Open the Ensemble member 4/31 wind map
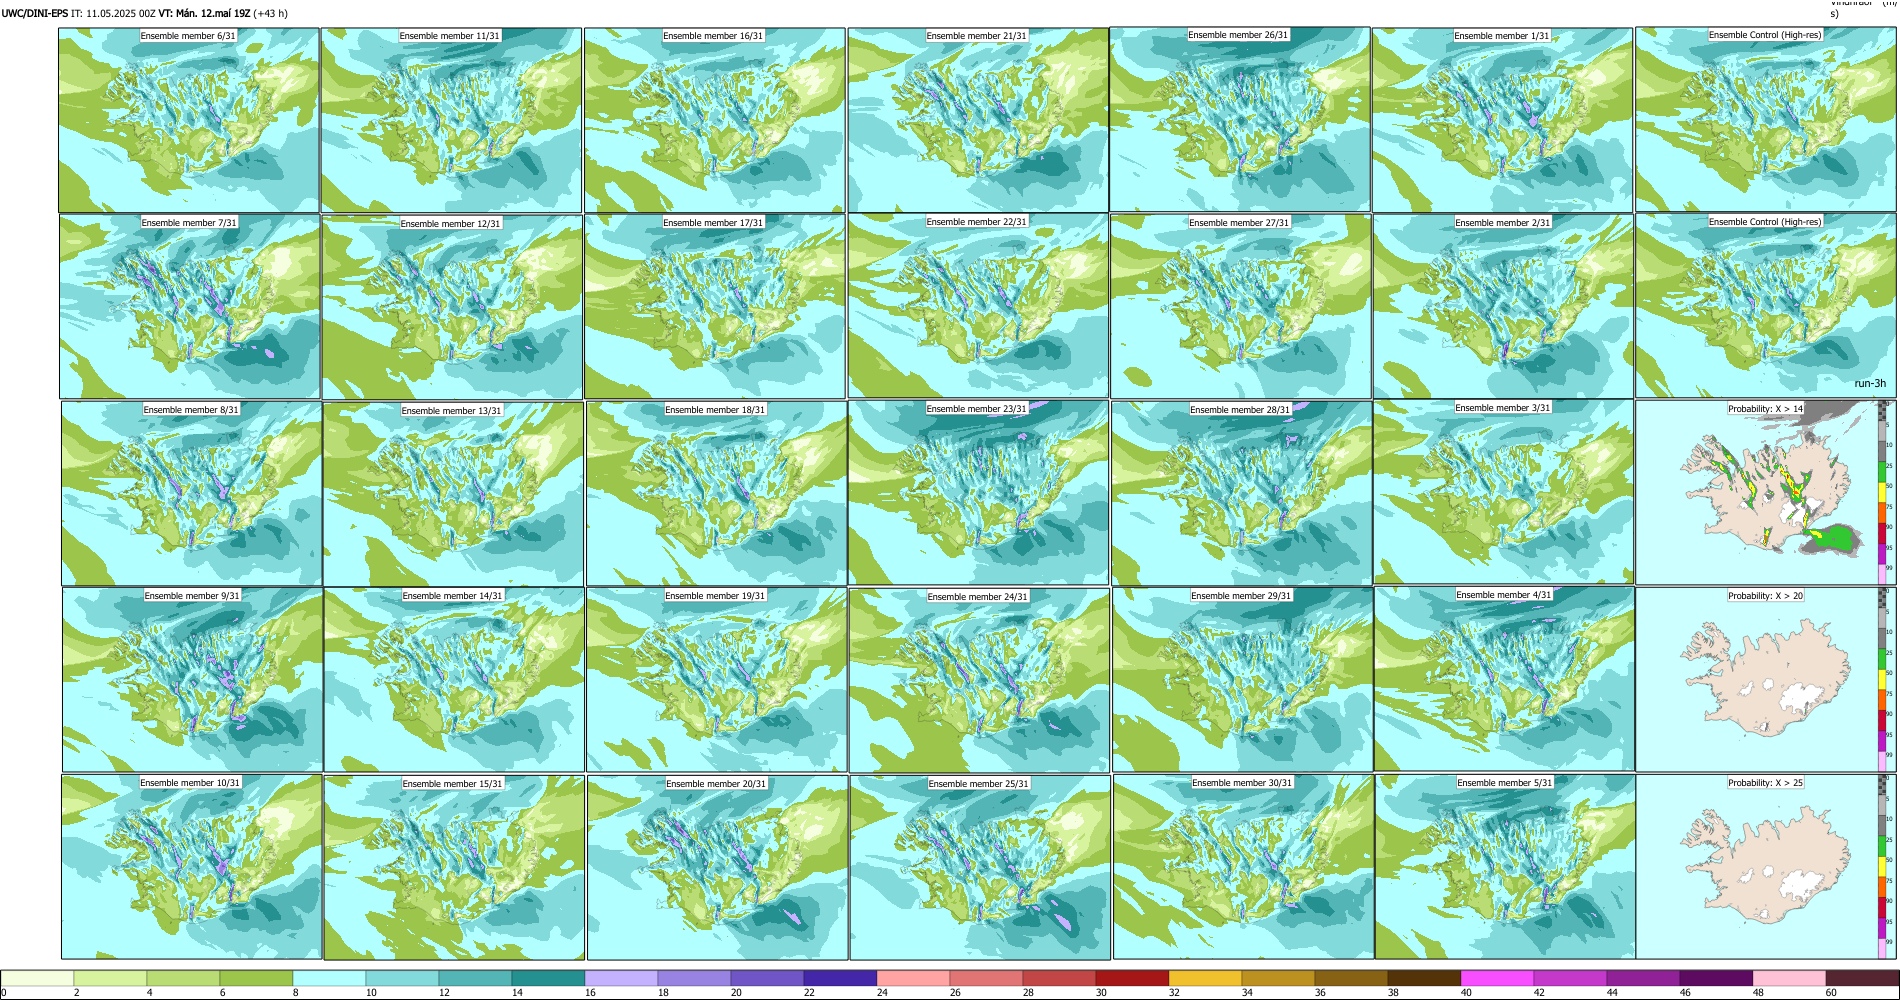 pos(1505,679)
